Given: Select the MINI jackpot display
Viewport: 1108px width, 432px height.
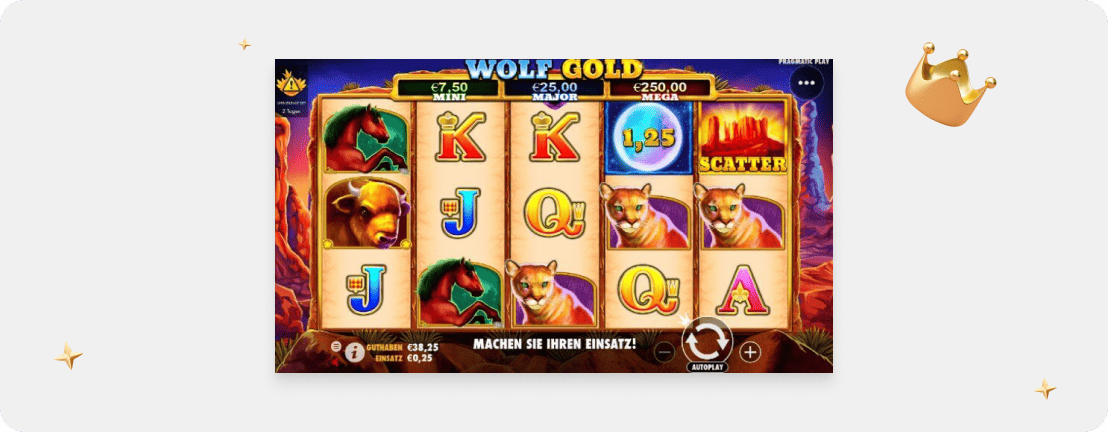Looking at the screenshot, I should click(x=446, y=89).
